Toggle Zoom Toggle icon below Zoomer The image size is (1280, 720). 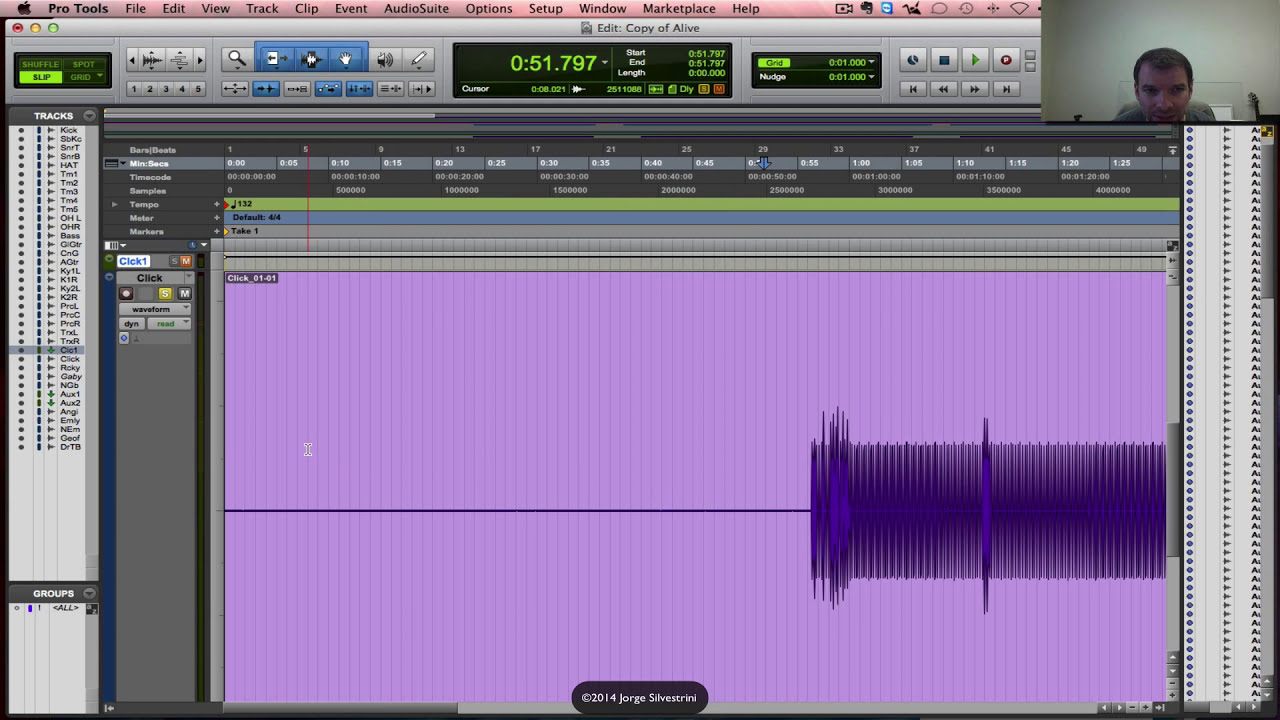[235, 89]
